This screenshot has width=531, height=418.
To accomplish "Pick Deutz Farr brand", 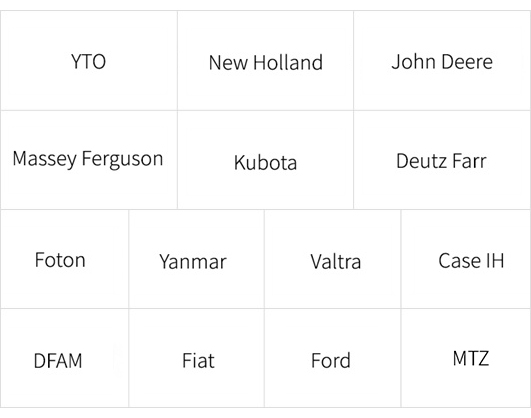I will pos(442,160).
